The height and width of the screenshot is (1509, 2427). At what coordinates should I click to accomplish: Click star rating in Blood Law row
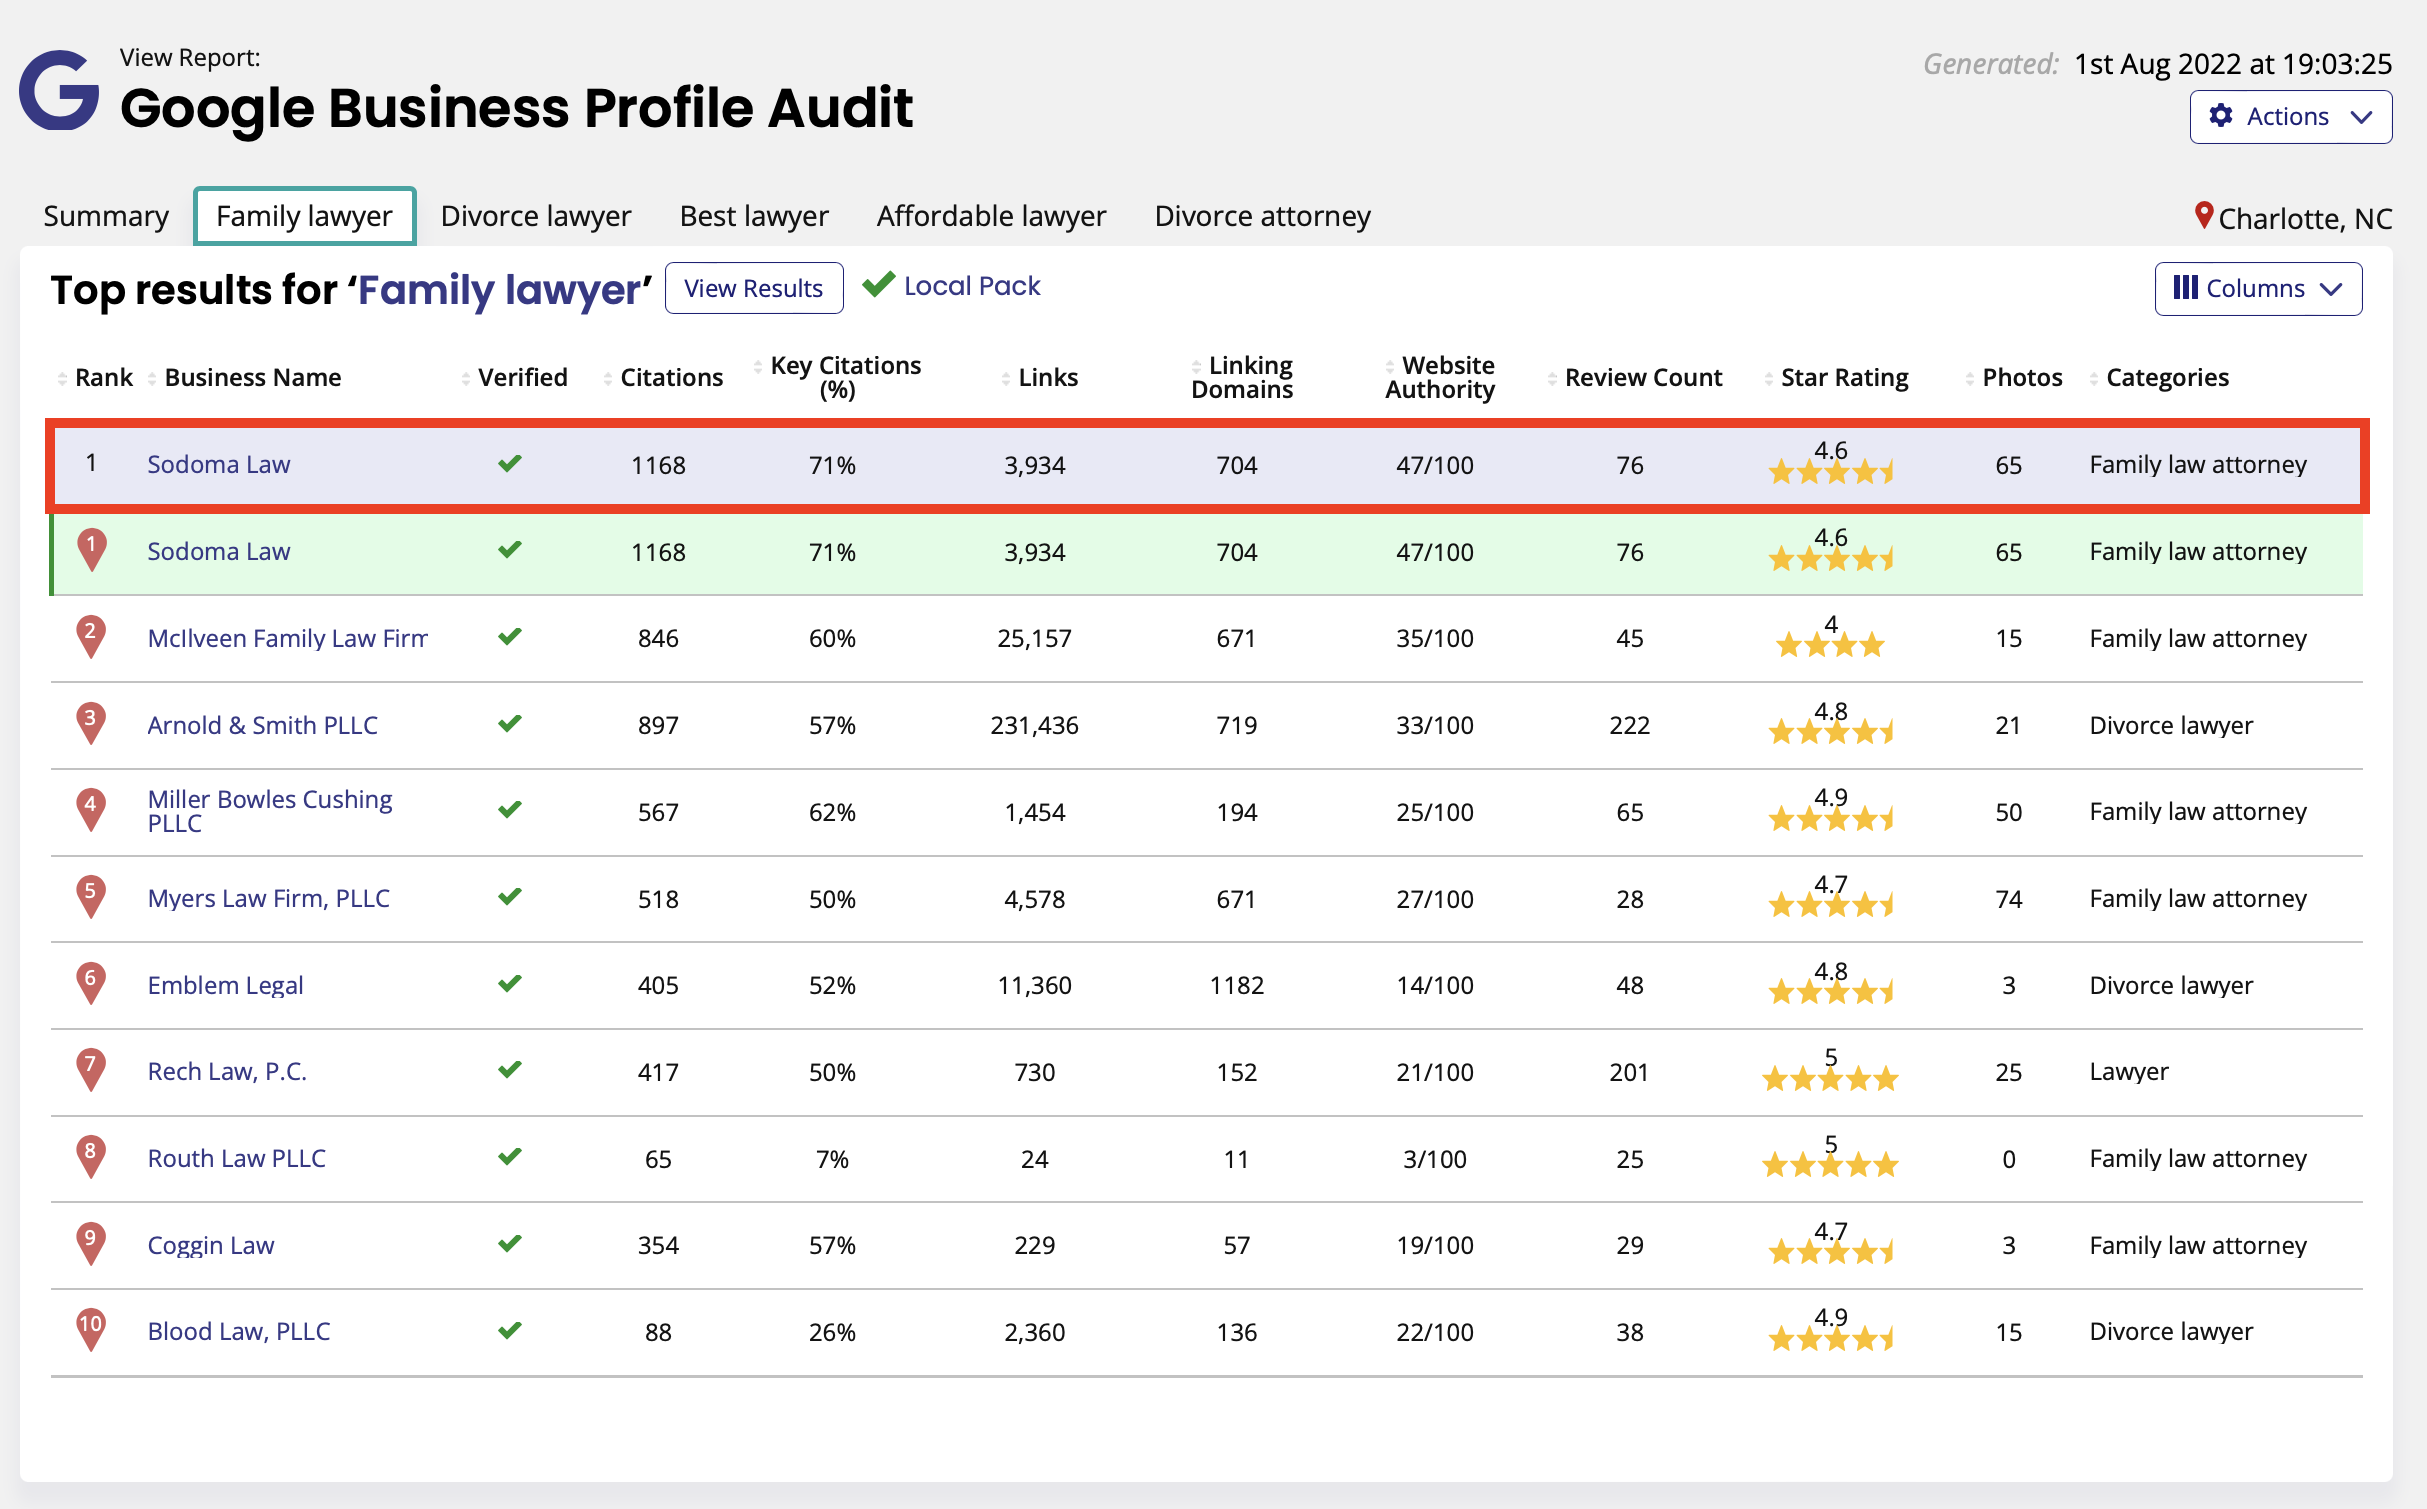click(x=1831, y=1339)
